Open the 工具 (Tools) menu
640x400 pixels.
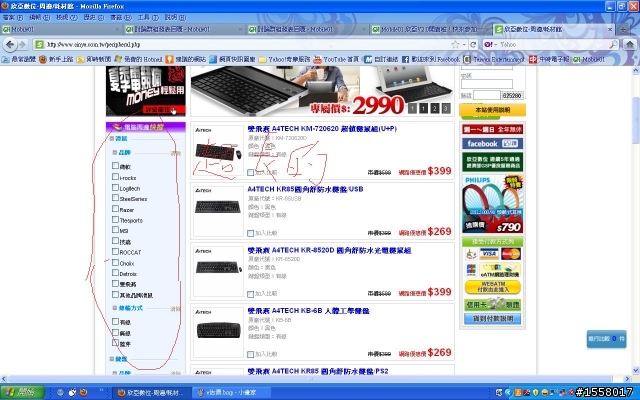click(x=148, y=18)
